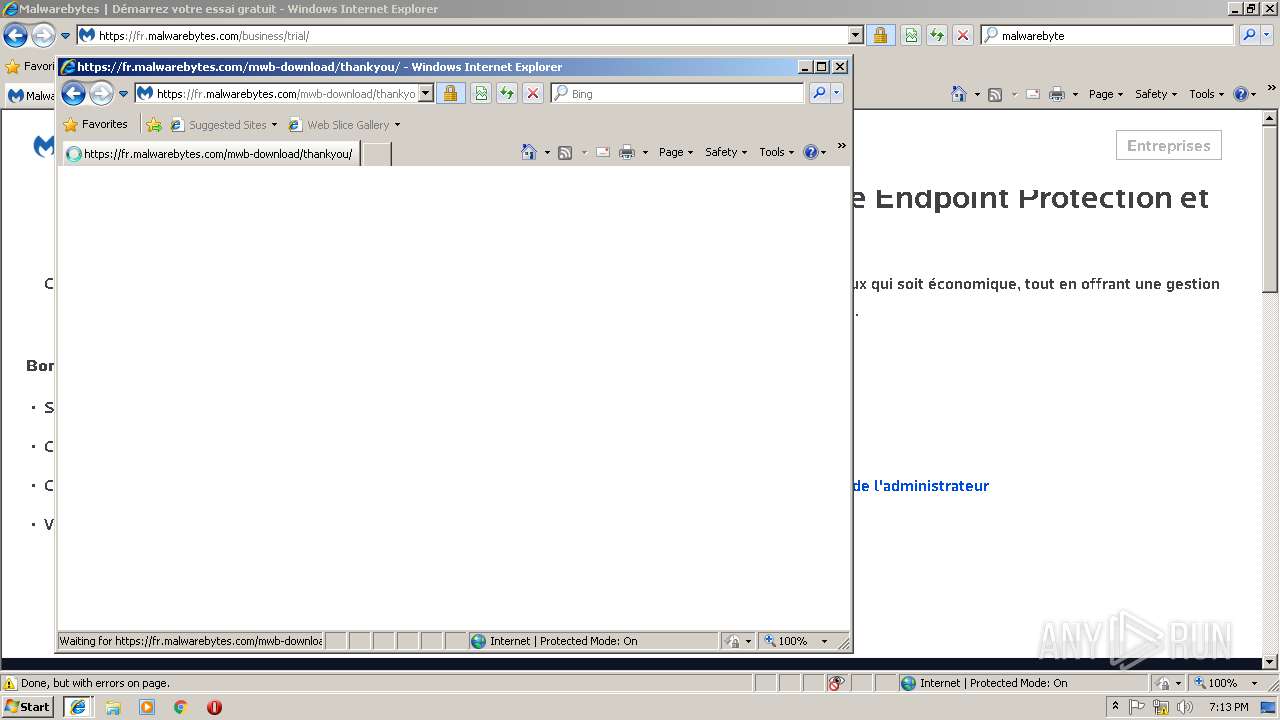The image size is (1280, 720).
Task: Click volume speaker icon in system tray
Action: click(x=1185, y=707)
